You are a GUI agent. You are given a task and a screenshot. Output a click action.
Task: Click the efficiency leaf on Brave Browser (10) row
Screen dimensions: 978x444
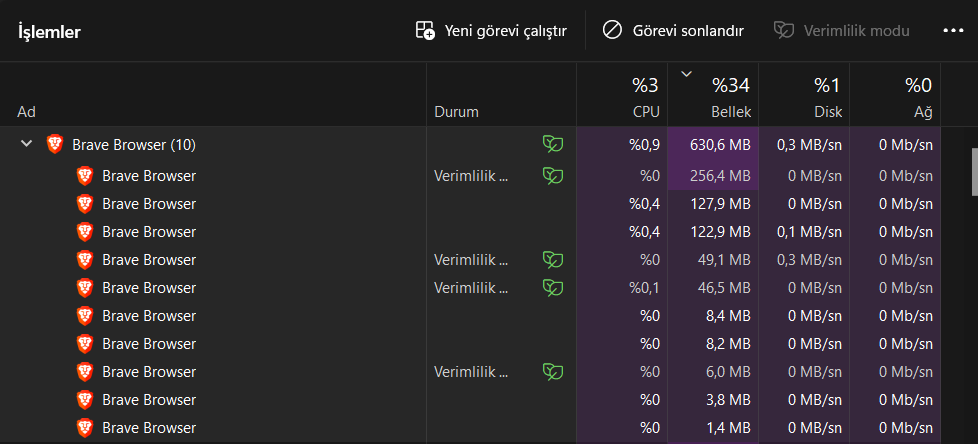(552, 145)
